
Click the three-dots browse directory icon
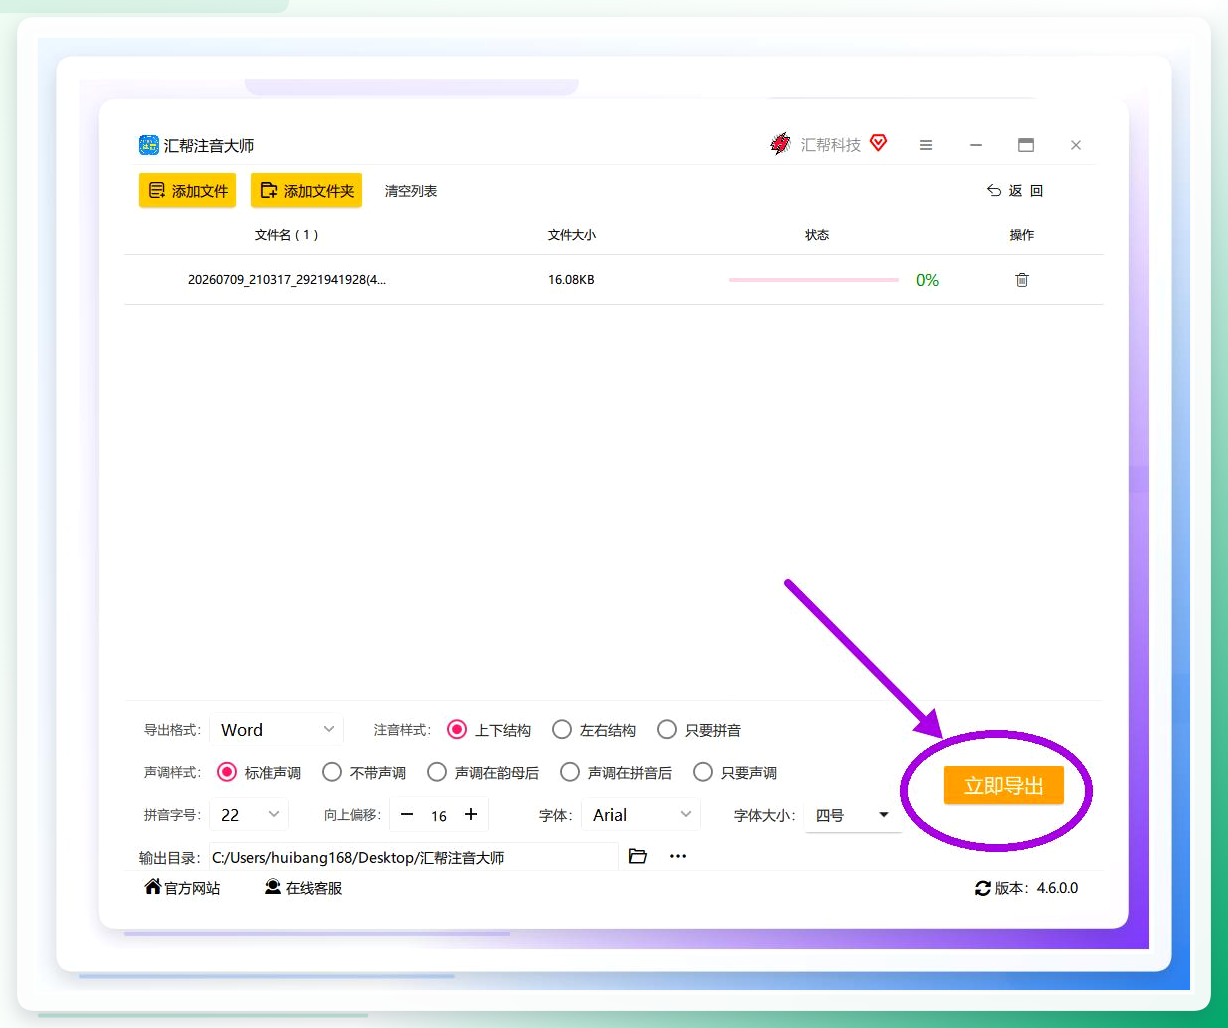(678, 856)
